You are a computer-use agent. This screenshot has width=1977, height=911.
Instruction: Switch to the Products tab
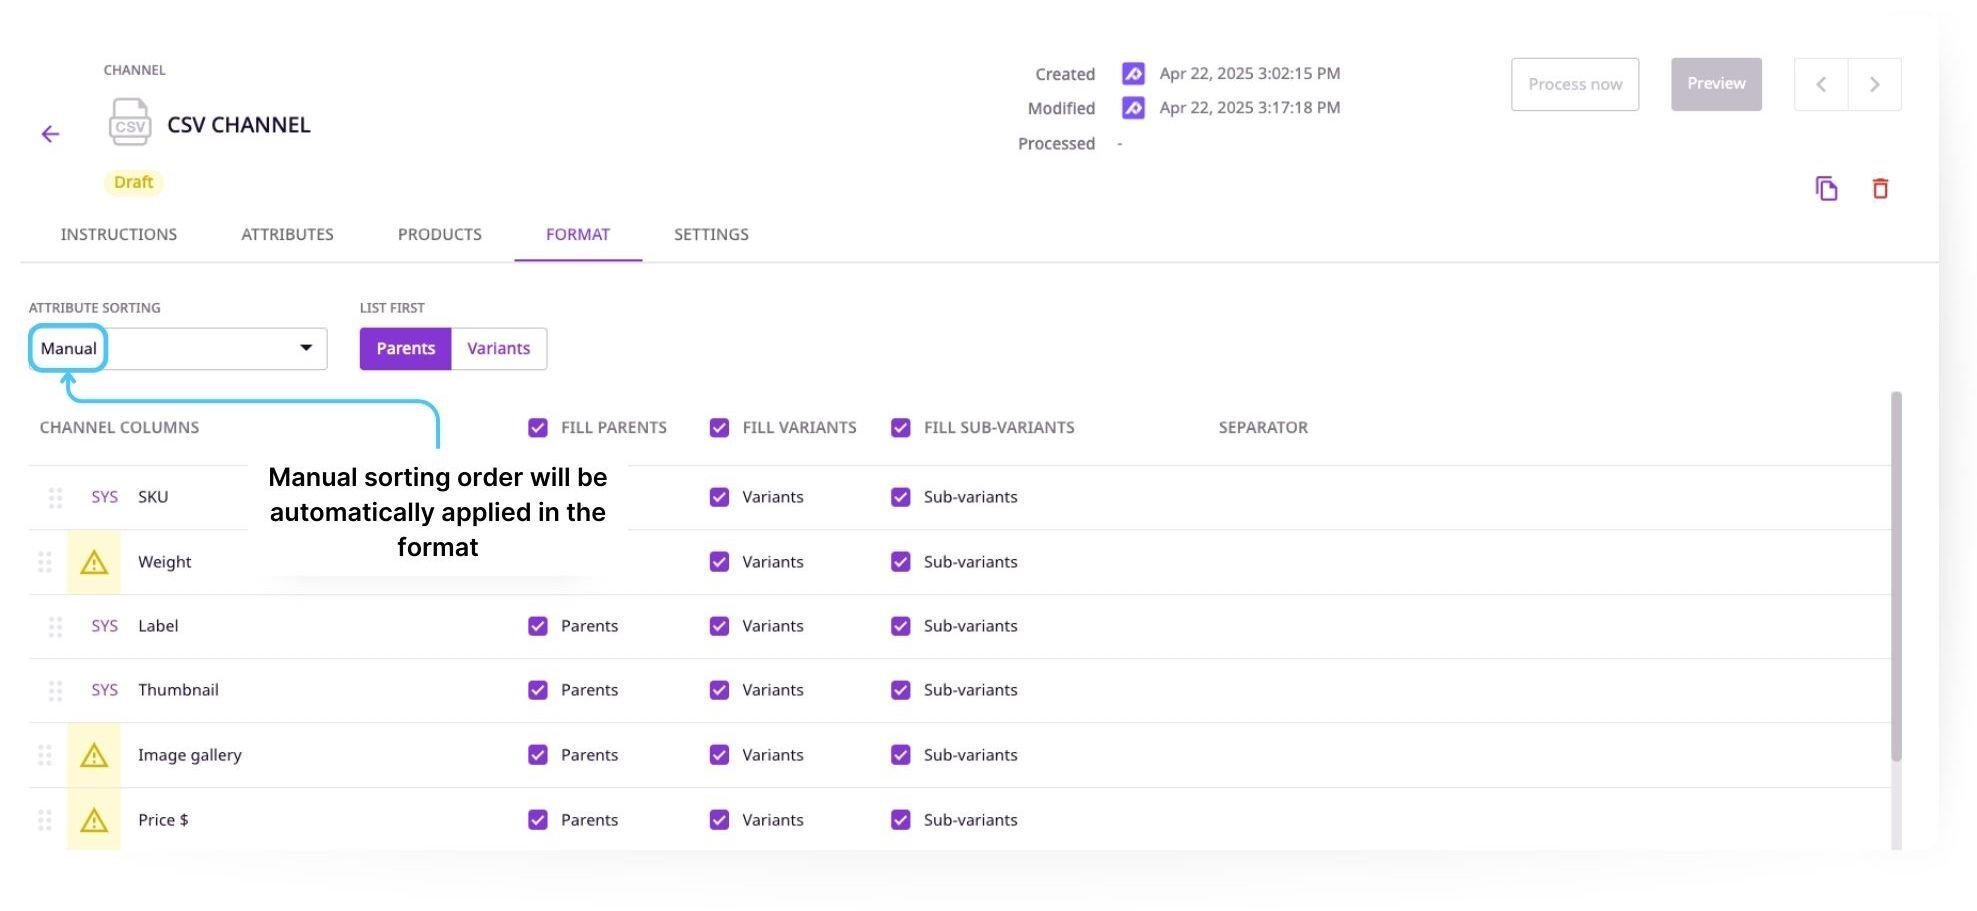coord(440,234)
